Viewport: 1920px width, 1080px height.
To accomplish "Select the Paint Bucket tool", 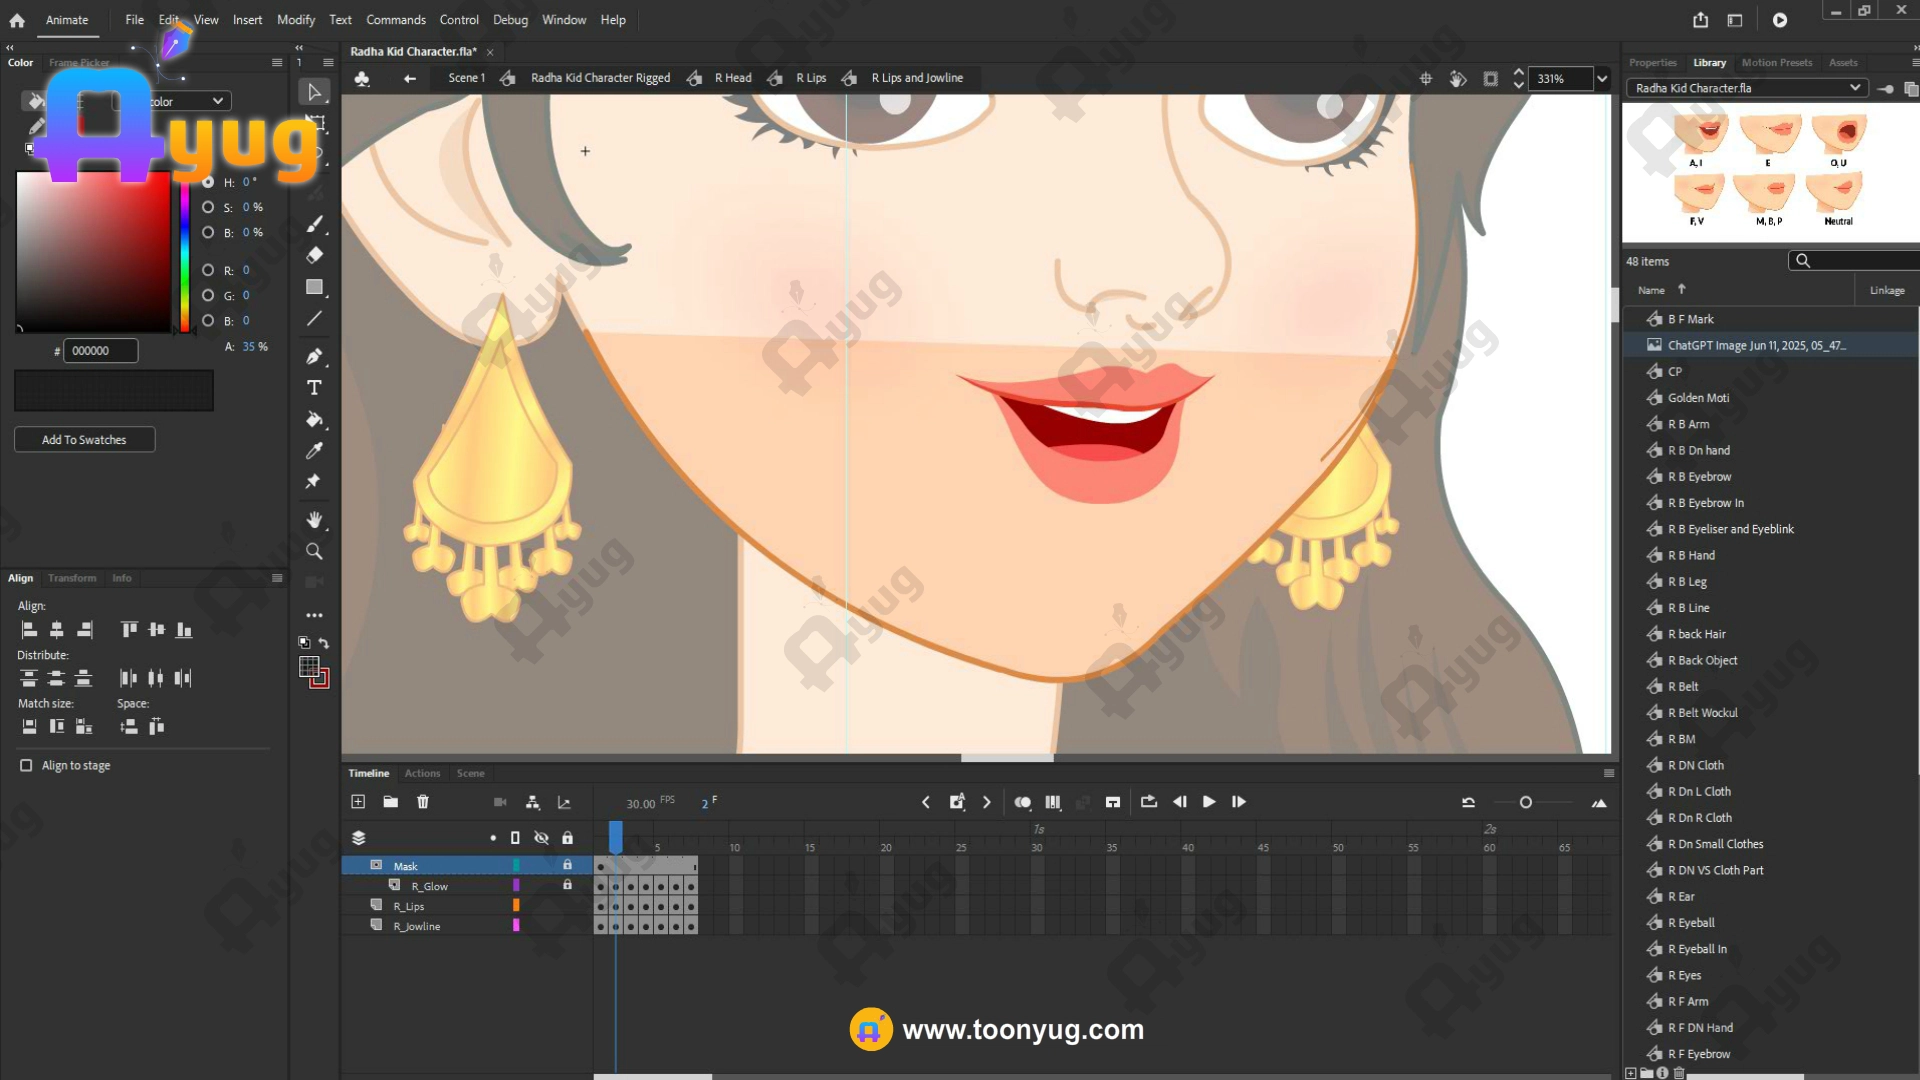I will click(x=314, y=420).
